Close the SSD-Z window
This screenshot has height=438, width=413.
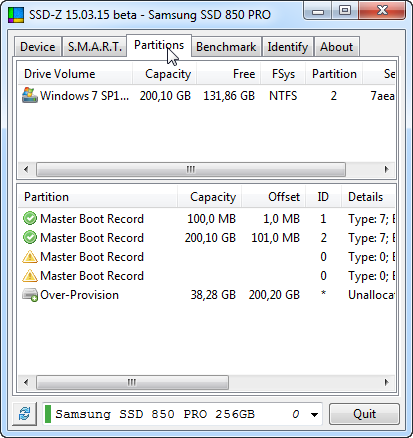[x=382, y=11]
